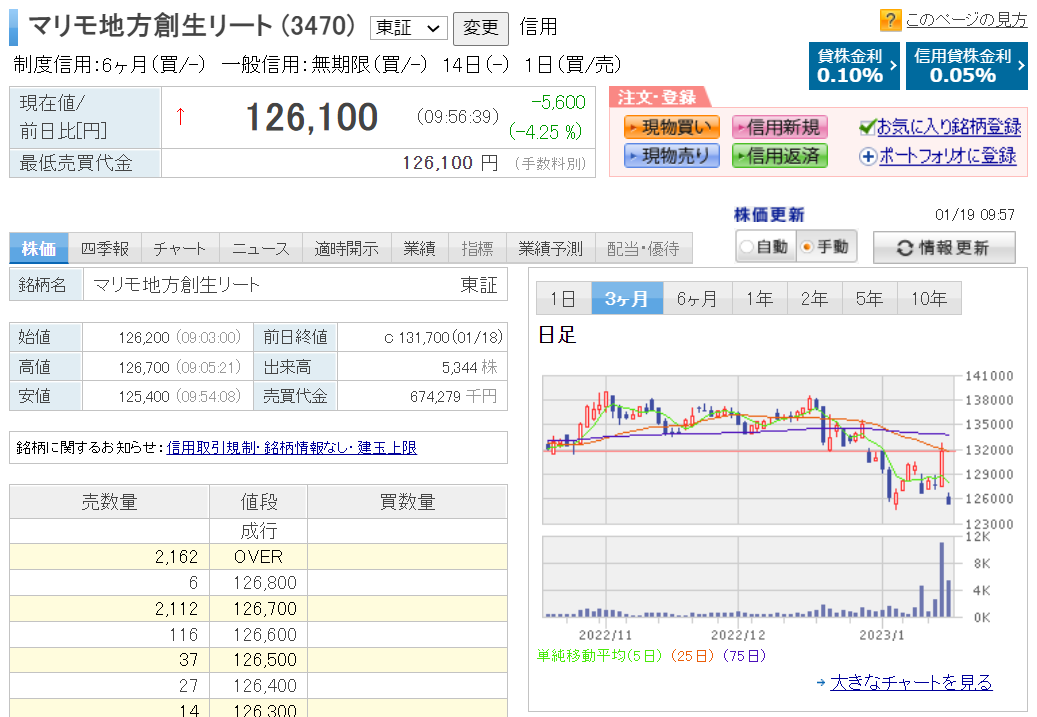This screenshot has width=1037, height=717.
Task: Open the 信用貸株金利 0.05% panel
Action: tap(966, 66)
